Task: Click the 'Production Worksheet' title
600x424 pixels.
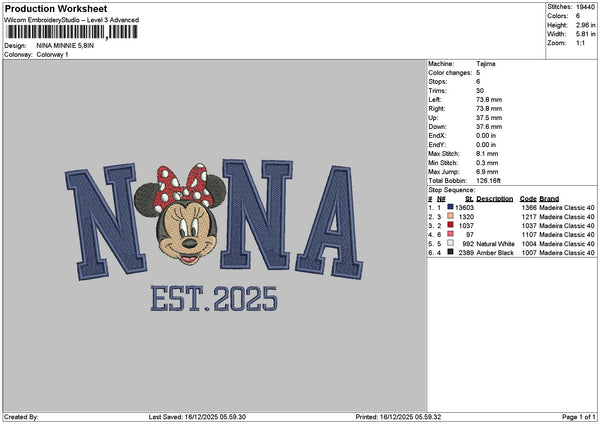Action: [56, 9]
